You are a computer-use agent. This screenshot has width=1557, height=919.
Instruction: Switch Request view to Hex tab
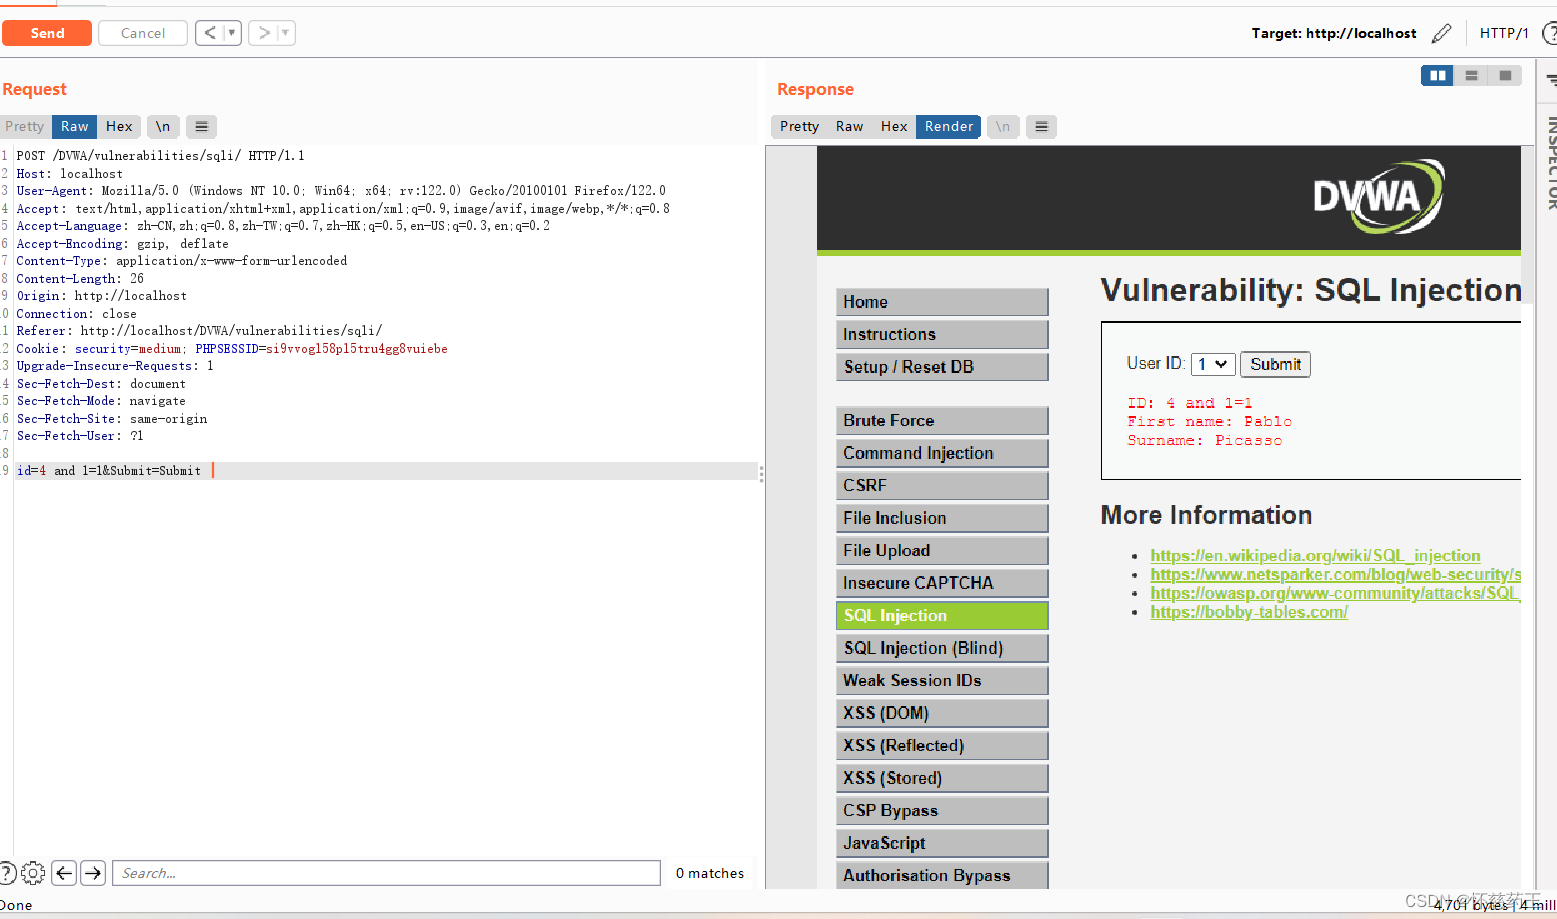(119, 126)
